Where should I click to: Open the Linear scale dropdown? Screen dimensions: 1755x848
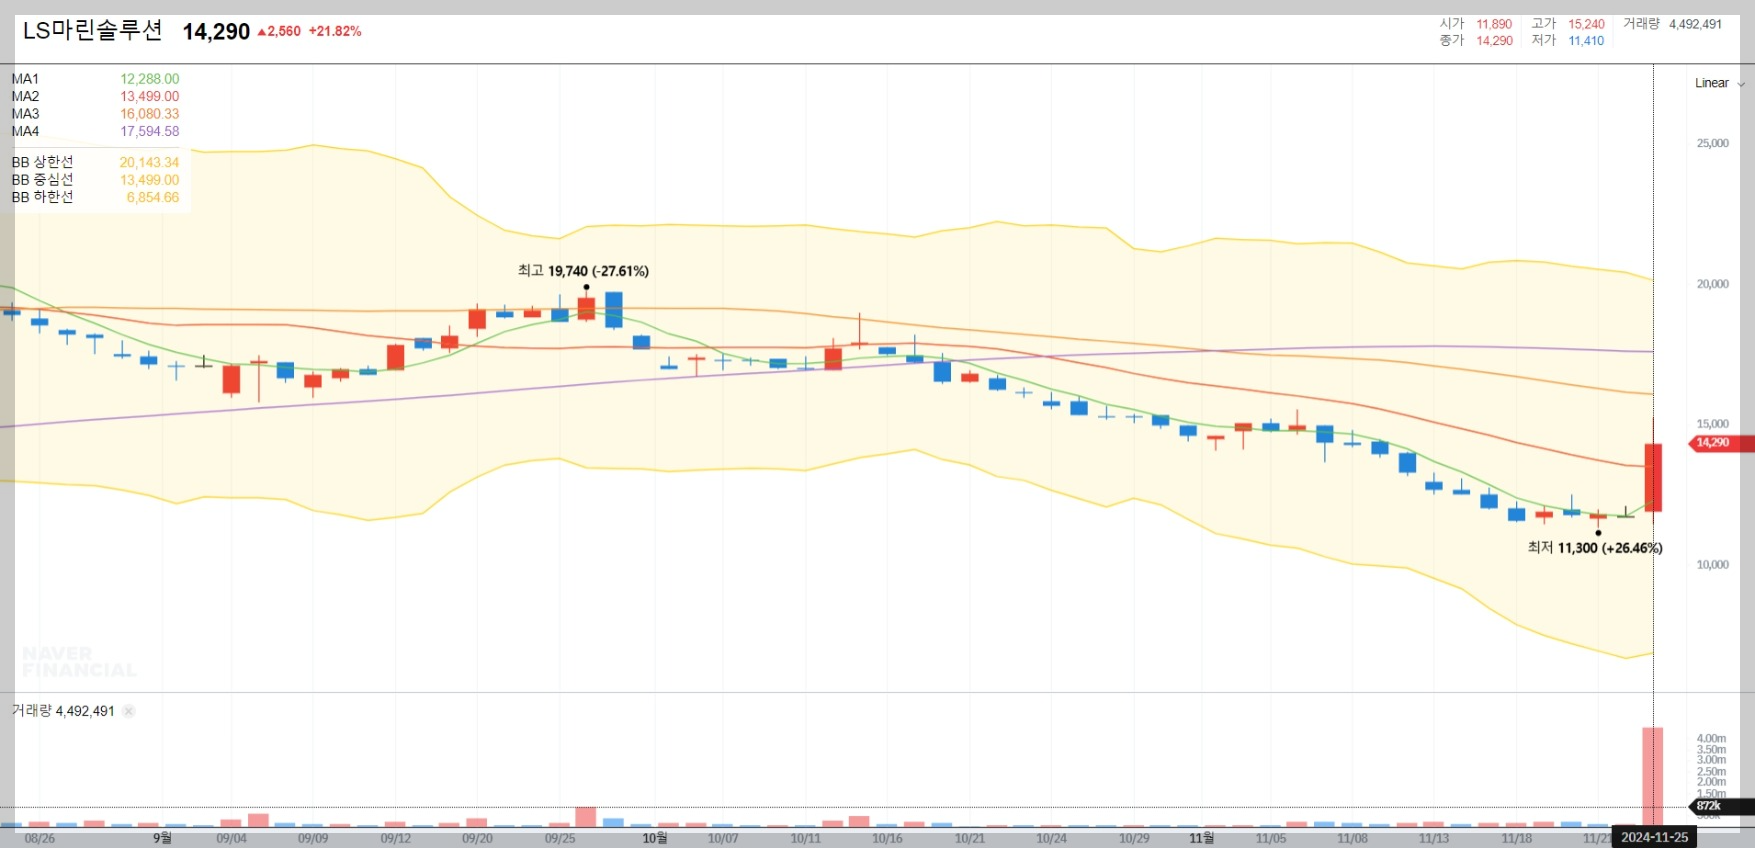click(1719, 83)
